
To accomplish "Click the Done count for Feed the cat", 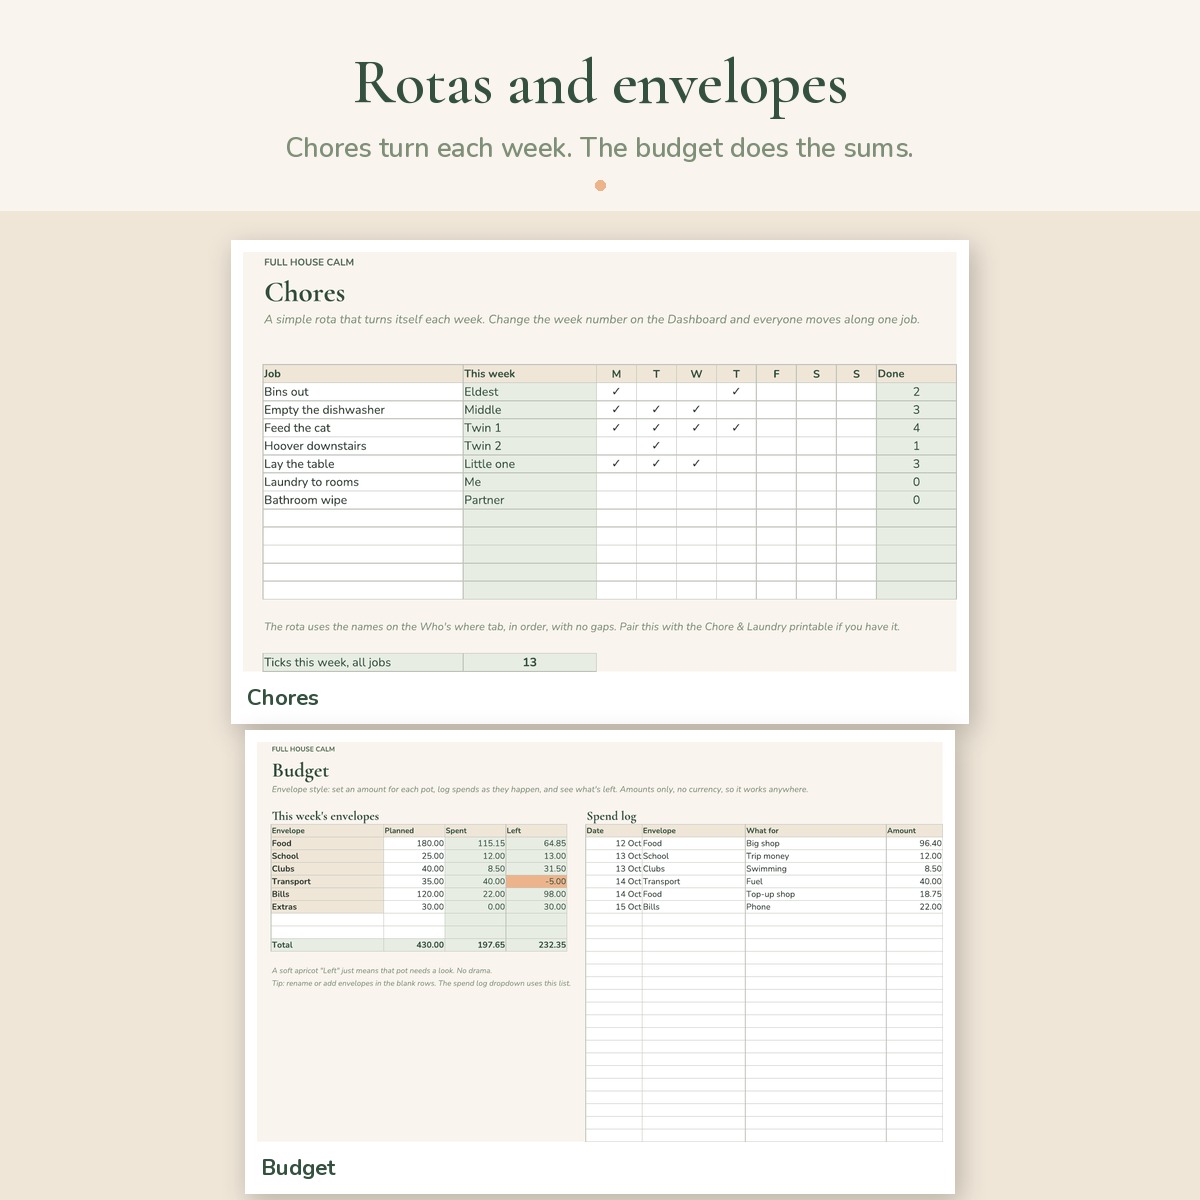I will pyautogui.click(x=916, y=428).
